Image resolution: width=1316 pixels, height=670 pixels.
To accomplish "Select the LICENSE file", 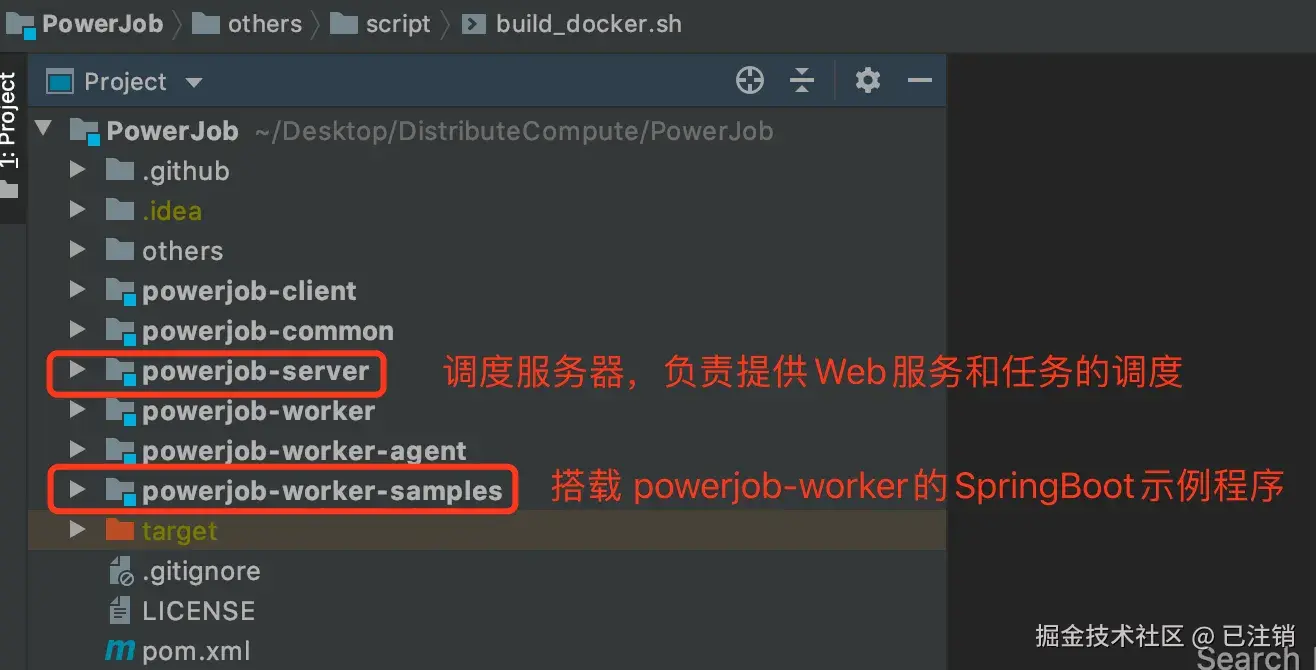I will 198,611.
